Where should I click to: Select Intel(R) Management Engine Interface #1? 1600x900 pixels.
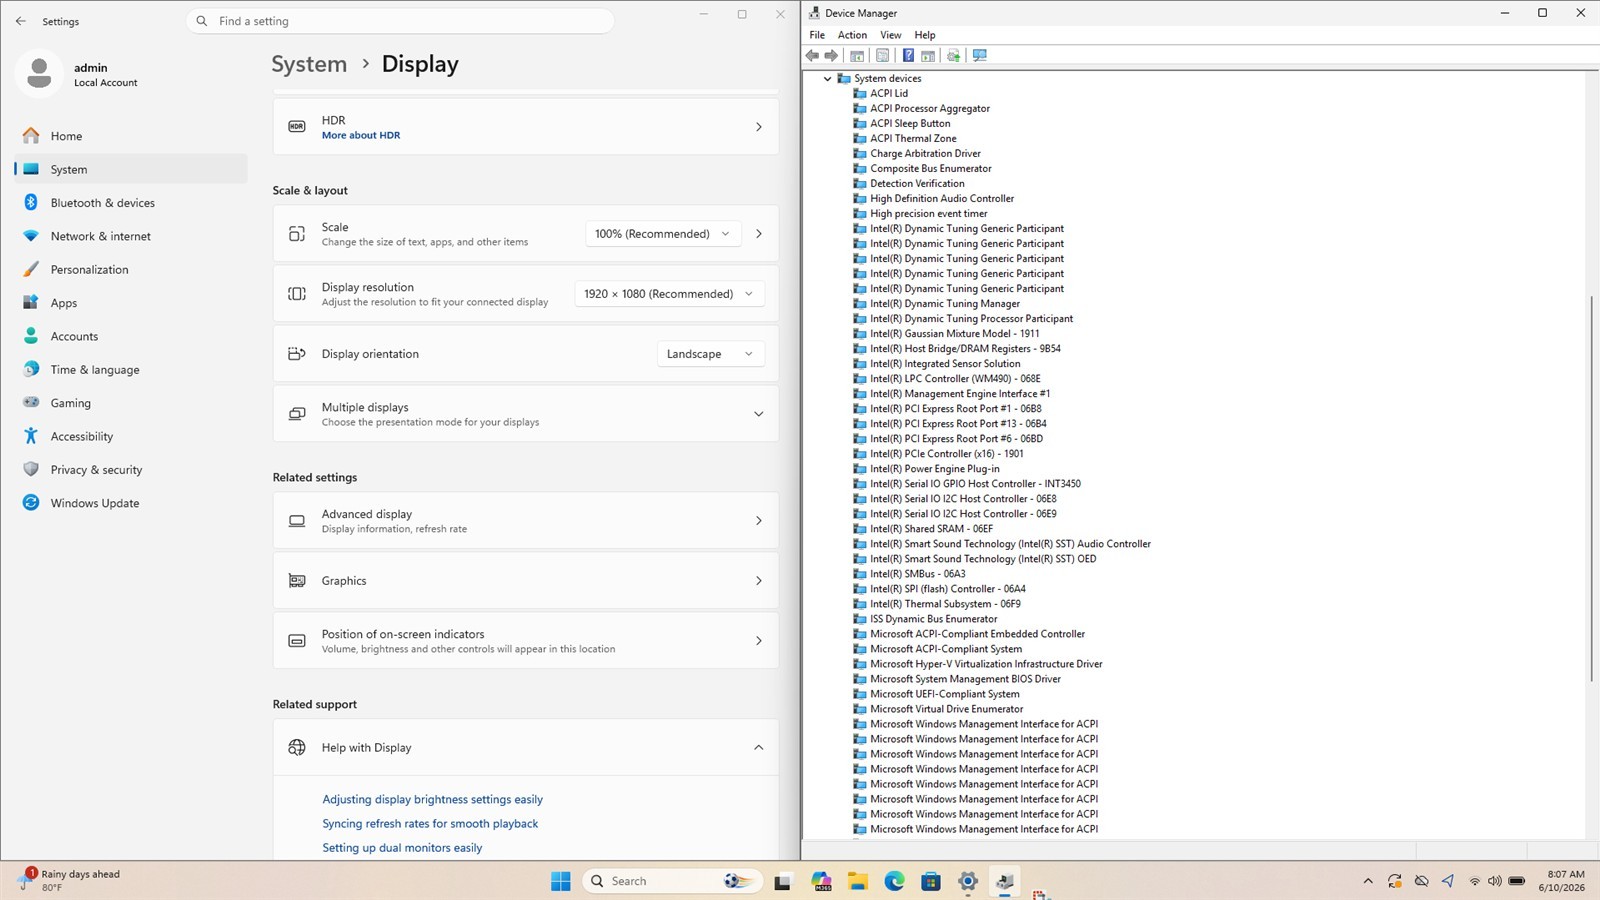click(960, 394)
